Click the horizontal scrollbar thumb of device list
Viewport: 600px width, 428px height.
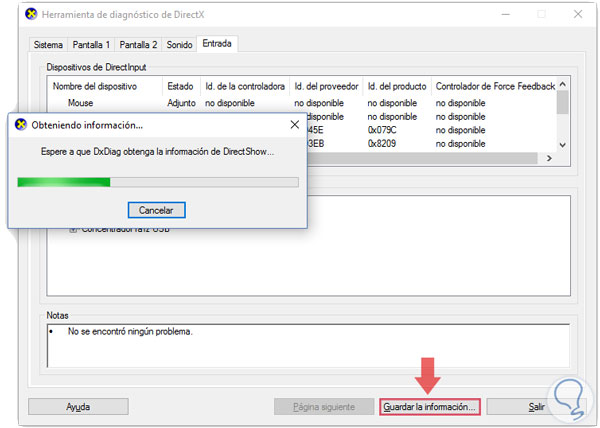point(422,158)
